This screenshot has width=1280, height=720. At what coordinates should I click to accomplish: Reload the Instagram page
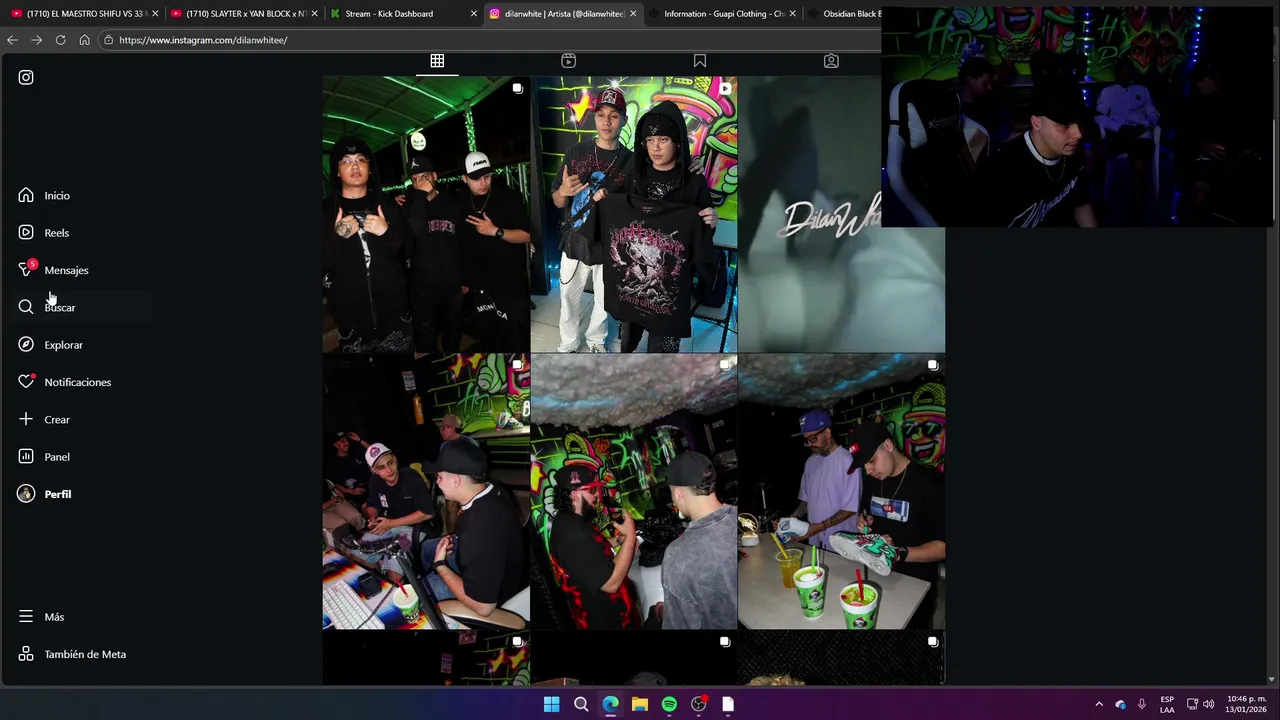pyautogui.click(x=60, y=40)
